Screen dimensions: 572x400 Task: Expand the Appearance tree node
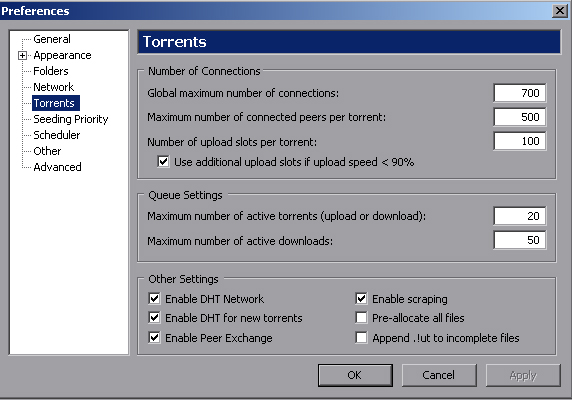point(23,55)
